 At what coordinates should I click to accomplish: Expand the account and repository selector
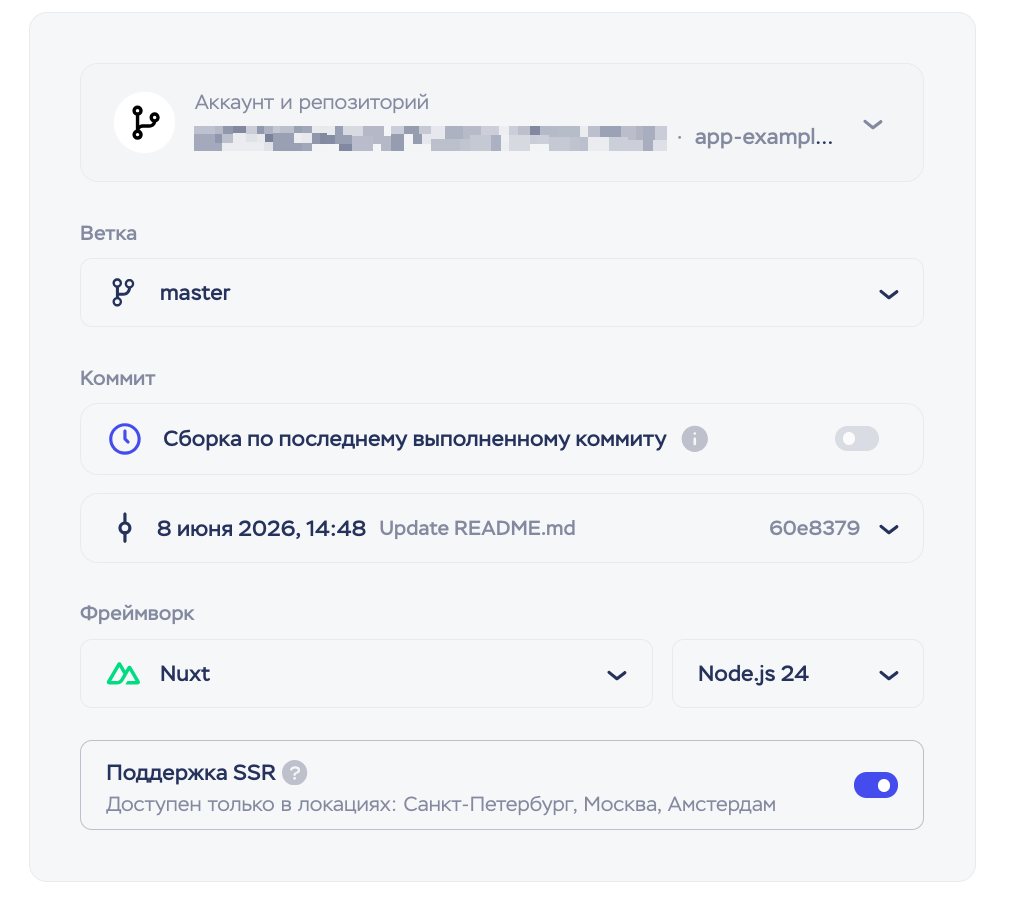click(x=873, y=124)
